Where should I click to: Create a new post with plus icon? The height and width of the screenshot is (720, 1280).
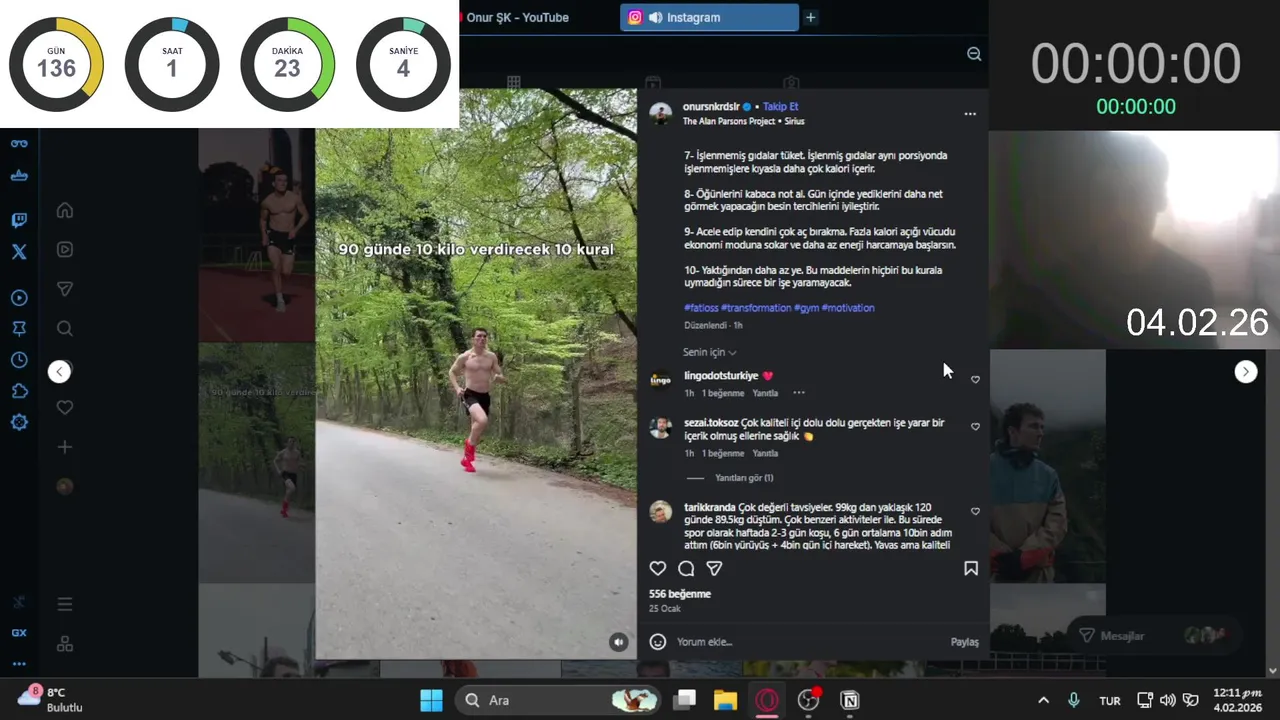tap(65, 447)
